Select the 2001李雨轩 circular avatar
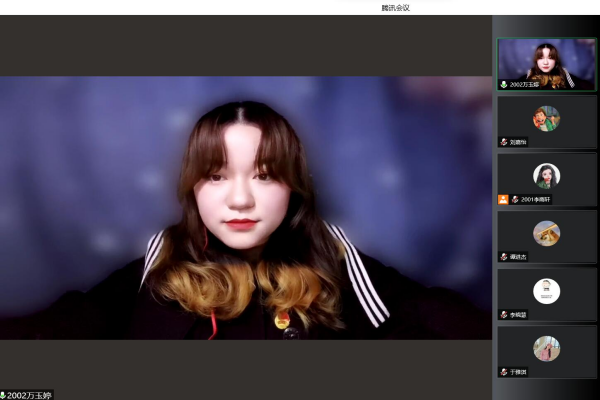600x400 pixels. point(546,175)
